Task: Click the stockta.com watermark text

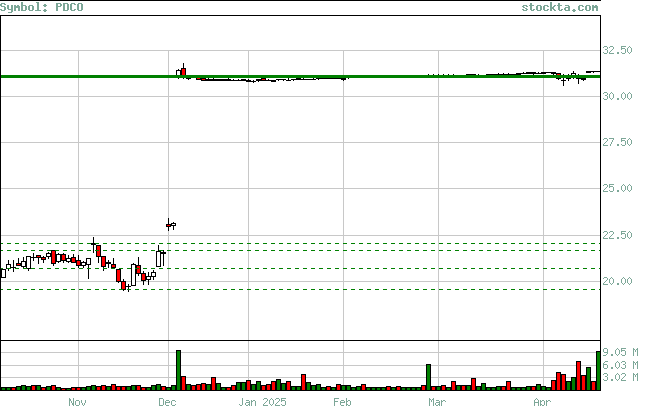Action: (x=559, y=7)
